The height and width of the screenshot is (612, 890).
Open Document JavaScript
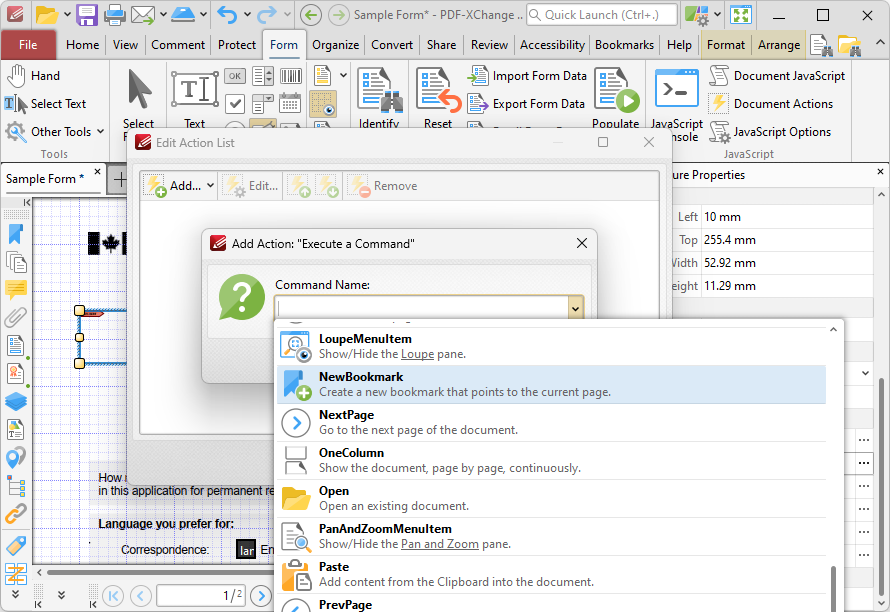pos(776,76)
